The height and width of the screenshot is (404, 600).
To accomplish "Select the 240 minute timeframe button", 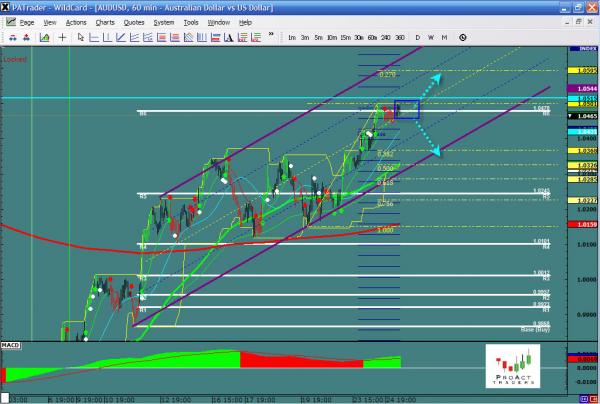I will click(385, 37).
